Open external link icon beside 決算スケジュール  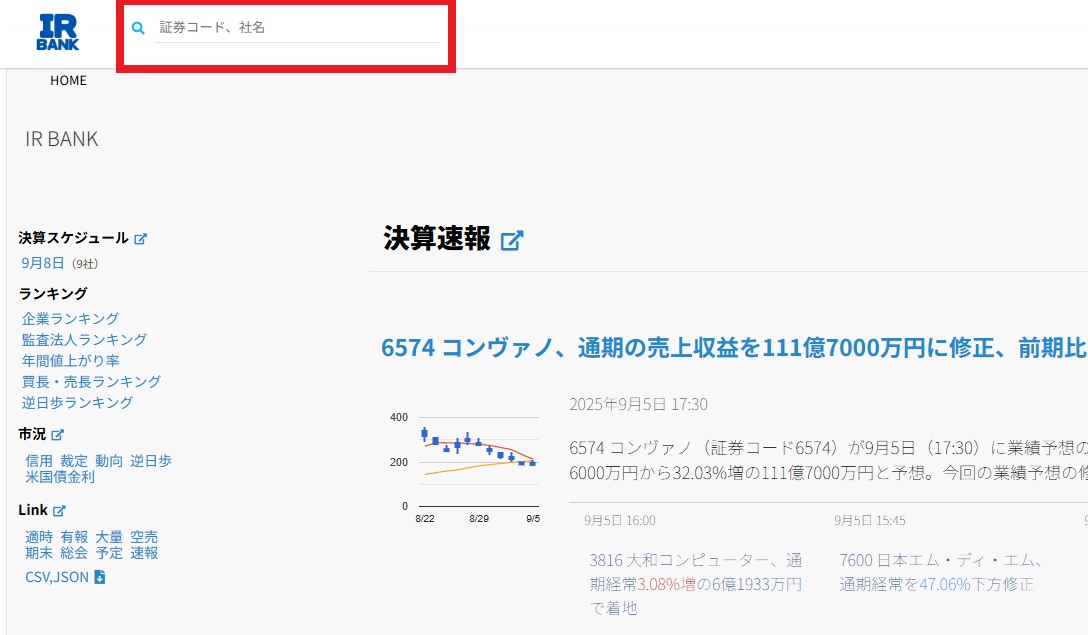click(141, 239)
